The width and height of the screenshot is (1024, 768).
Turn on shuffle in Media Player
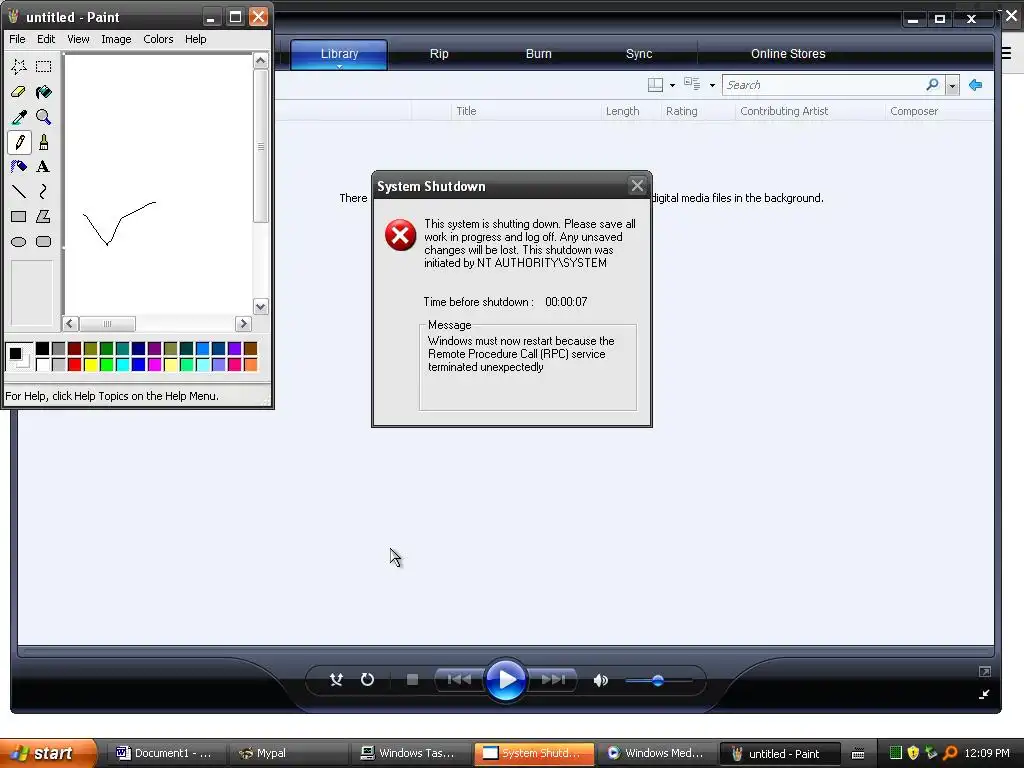click(336, 680)
